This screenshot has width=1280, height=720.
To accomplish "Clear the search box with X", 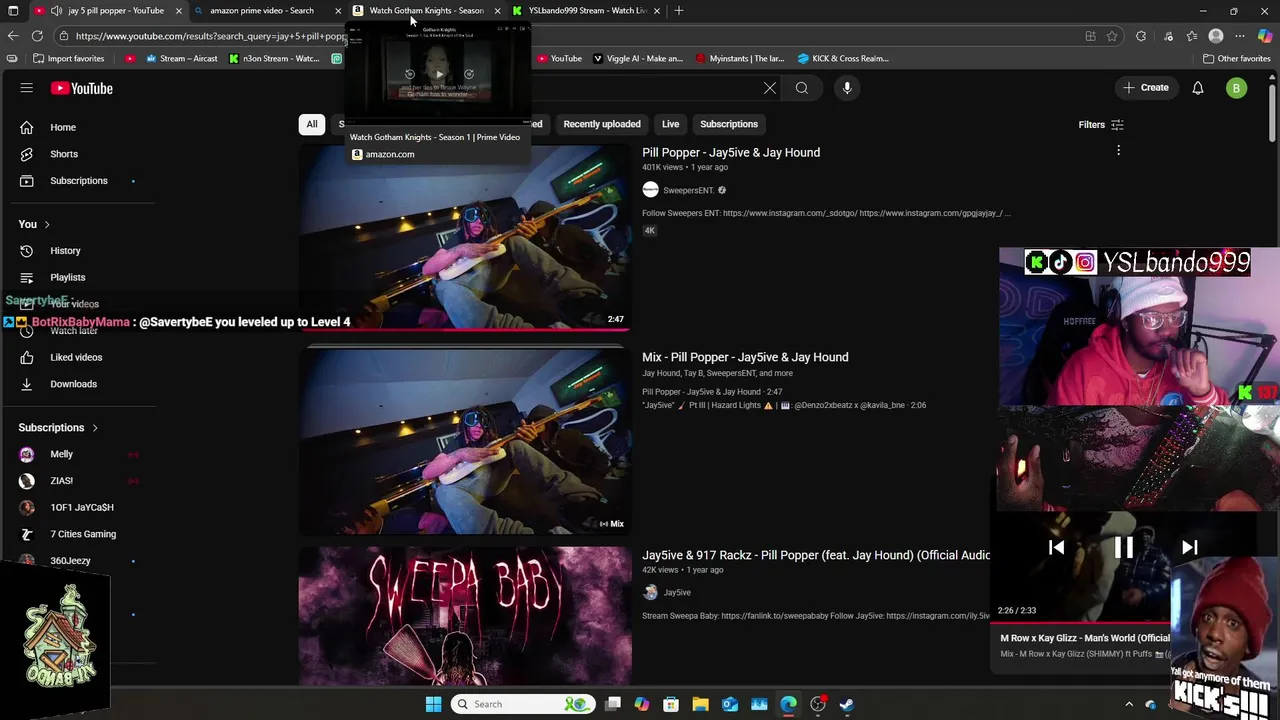I will click(x=770, y=88).
